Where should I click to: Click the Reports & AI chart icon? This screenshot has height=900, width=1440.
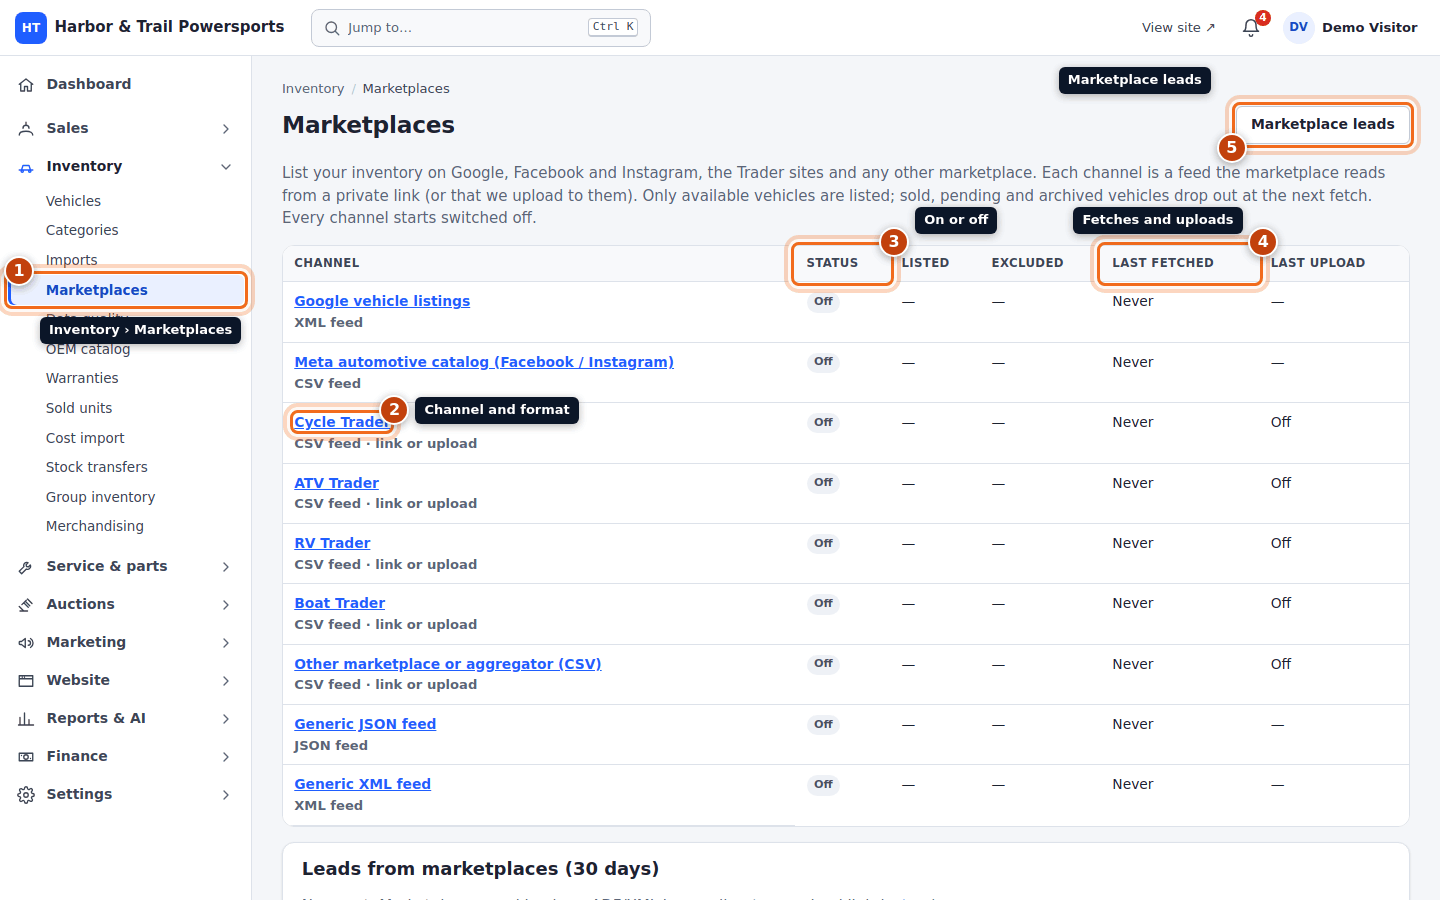(26, 719)
